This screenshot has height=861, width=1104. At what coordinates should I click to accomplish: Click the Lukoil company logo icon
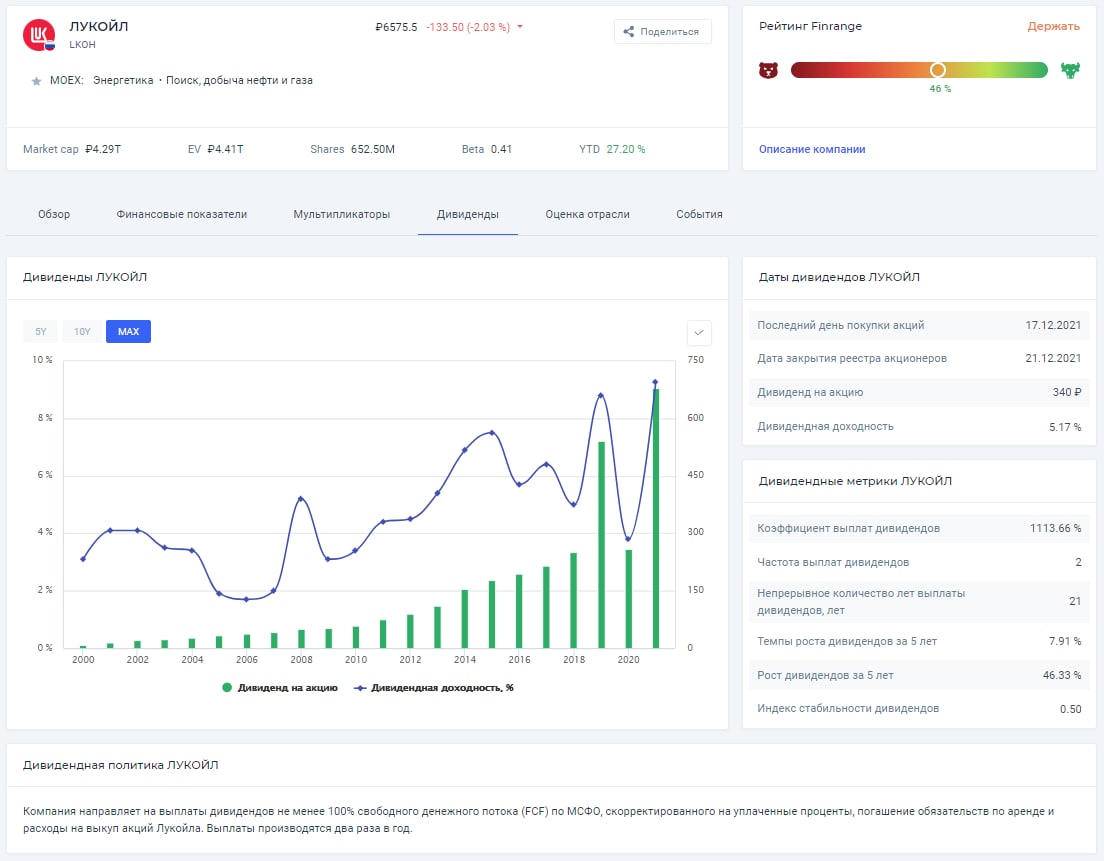point(38,35)
